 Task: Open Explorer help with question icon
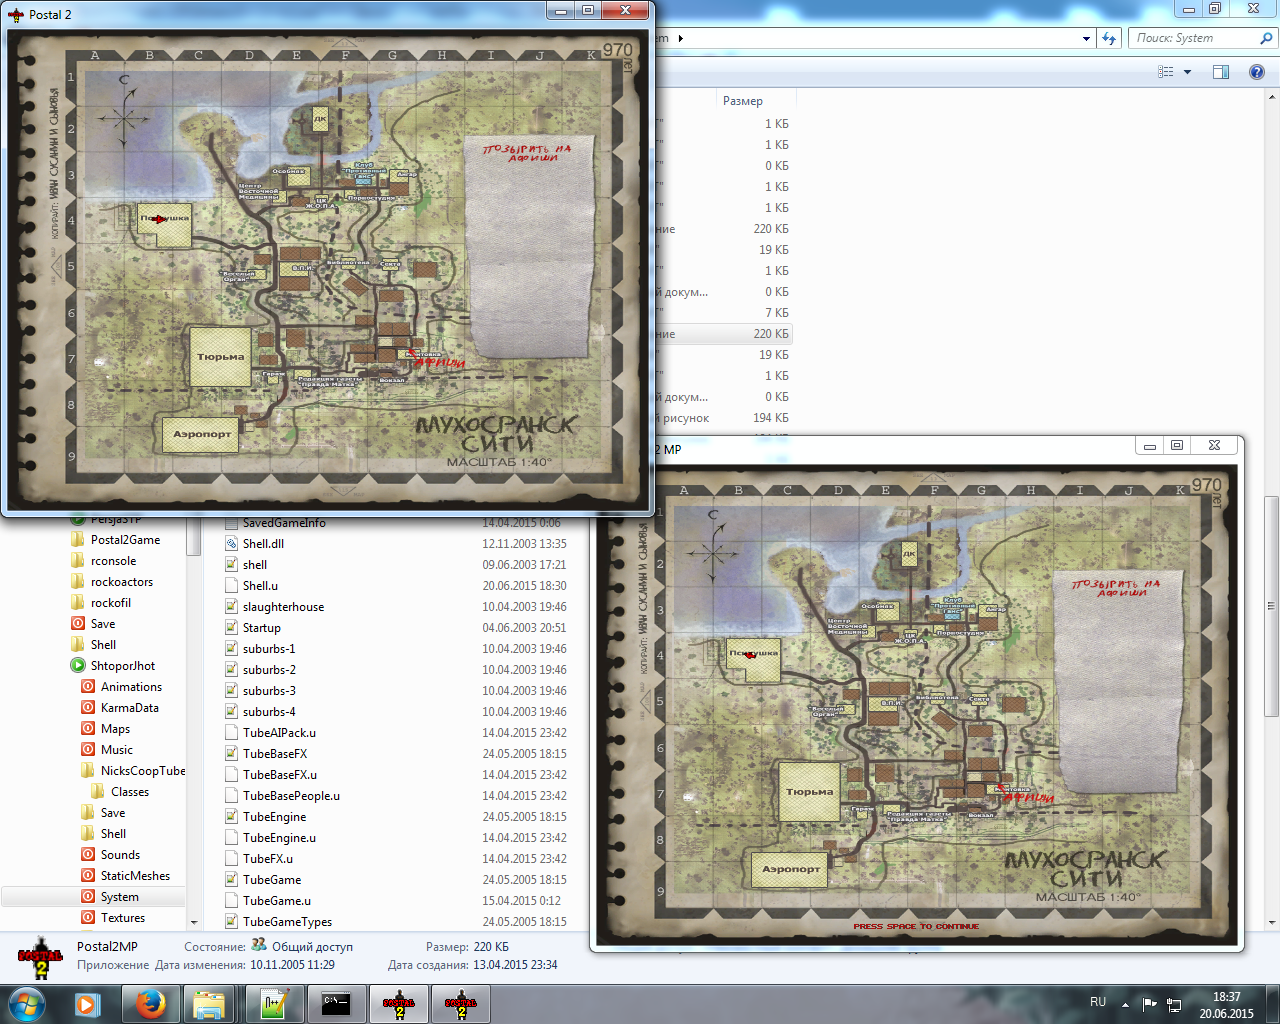point(1257,72)
